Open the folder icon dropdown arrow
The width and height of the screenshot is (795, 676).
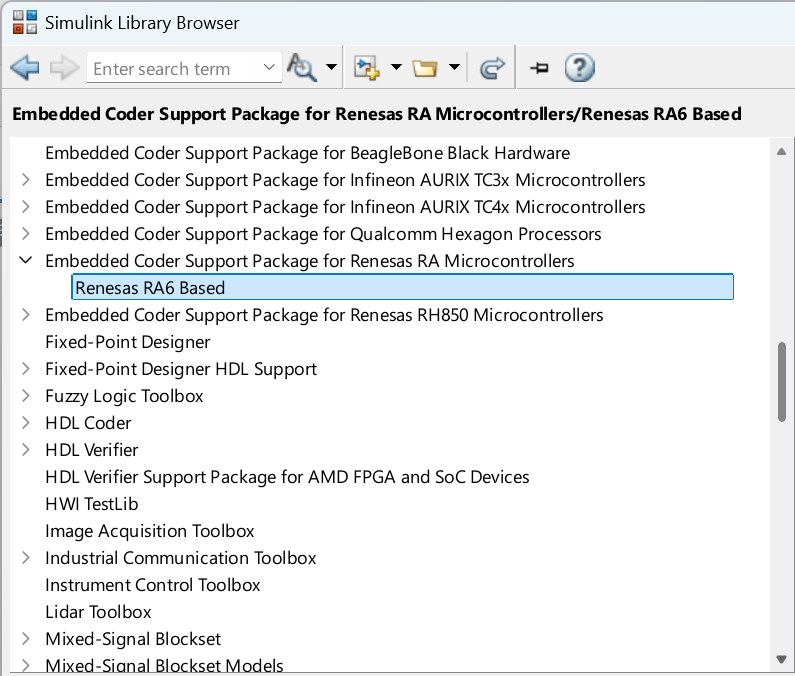[x=455, y=68]
